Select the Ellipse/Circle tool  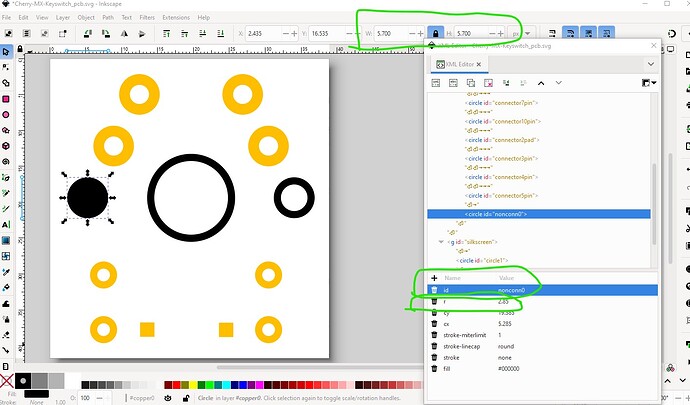(6, 114)
